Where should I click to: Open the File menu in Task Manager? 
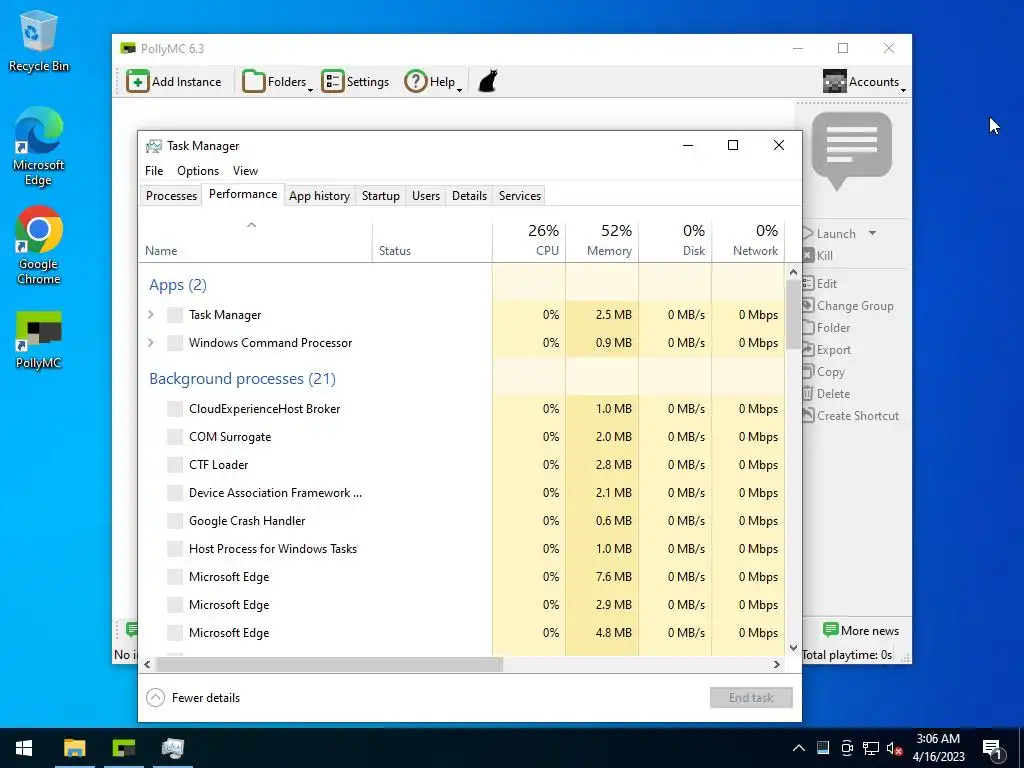154,171
